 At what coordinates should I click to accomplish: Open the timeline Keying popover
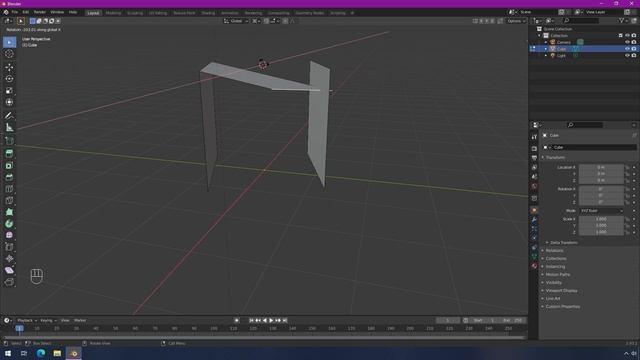pos(48,320)
